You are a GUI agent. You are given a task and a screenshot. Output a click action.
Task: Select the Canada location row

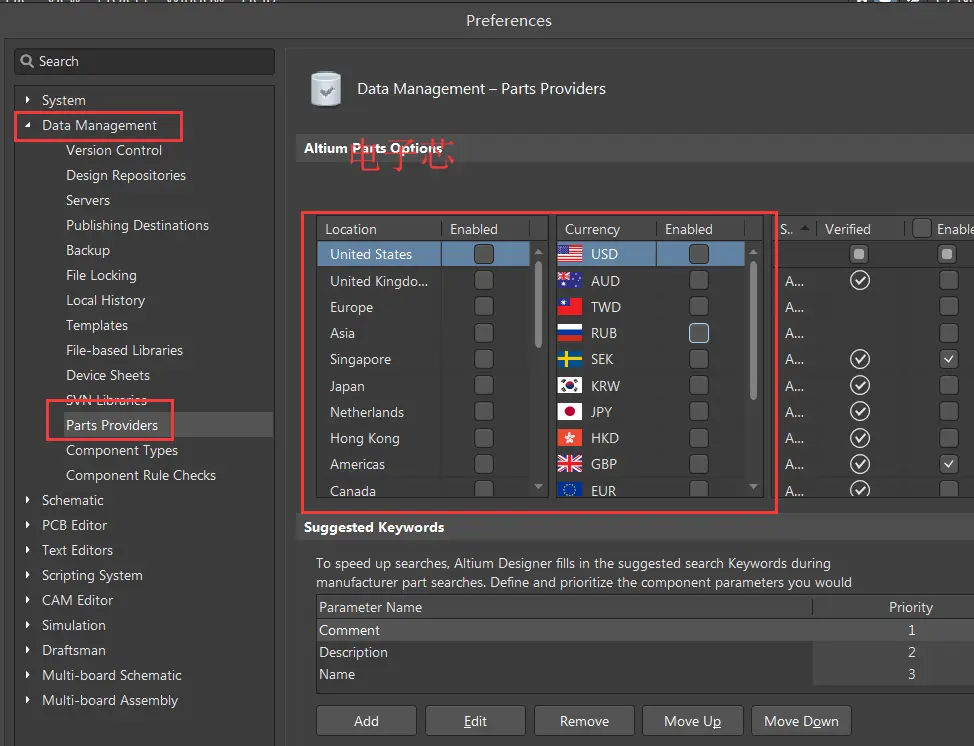[x=423, y=490]
